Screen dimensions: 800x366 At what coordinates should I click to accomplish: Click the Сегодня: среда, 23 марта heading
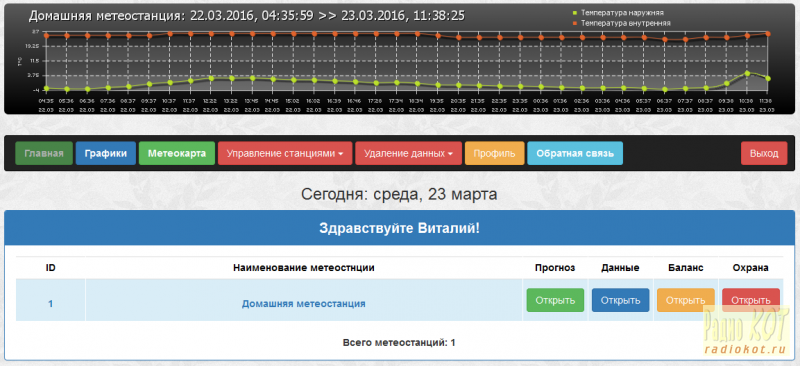[399, 194]
